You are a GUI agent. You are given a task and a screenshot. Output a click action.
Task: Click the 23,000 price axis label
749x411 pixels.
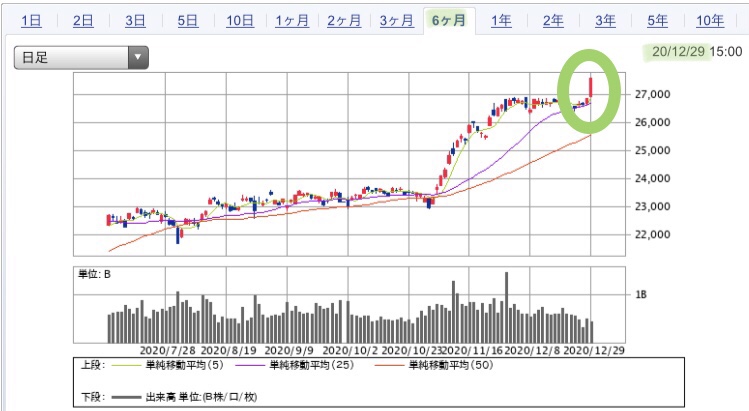point(652,206)
